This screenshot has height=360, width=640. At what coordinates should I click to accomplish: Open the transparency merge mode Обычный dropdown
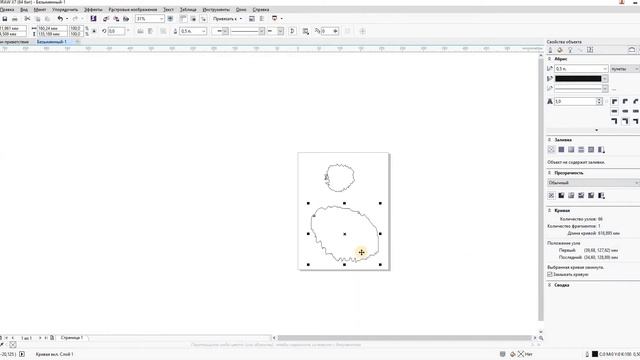click(593, 183)
